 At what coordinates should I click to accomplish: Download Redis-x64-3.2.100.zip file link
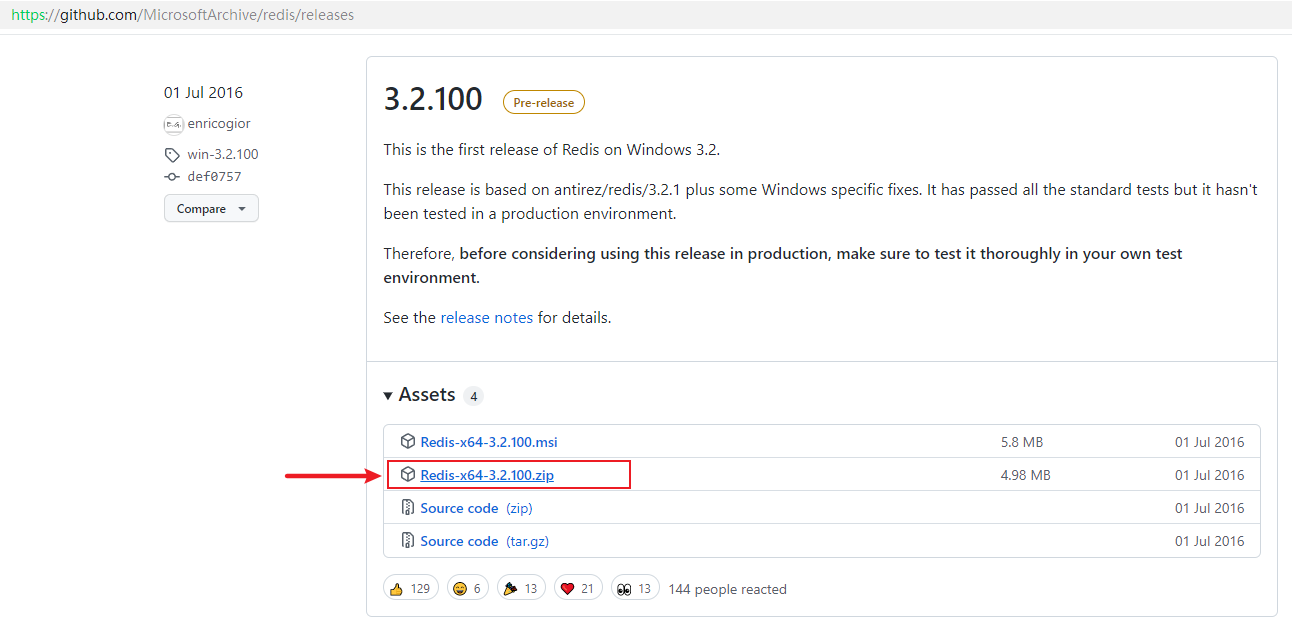[487, 475]
